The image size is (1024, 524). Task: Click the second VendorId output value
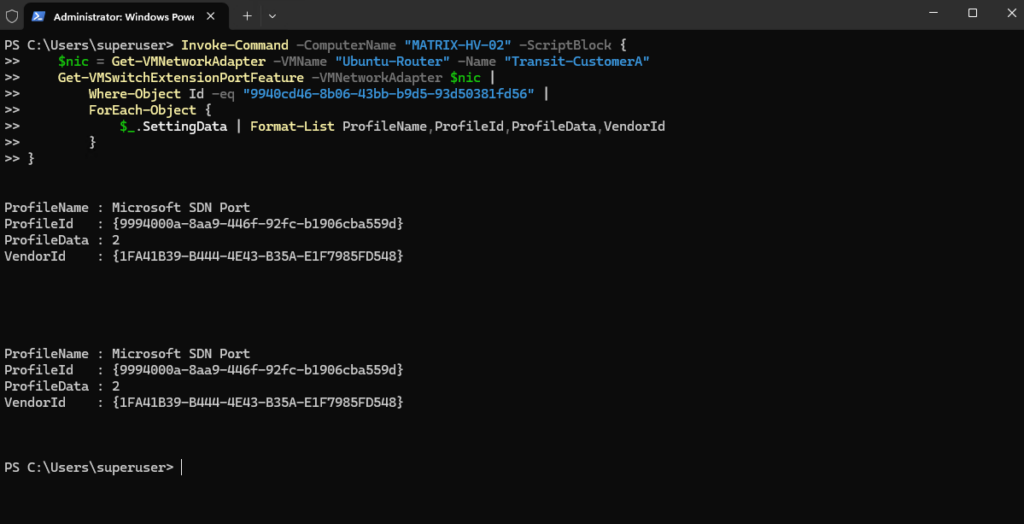tap(258, 402)
